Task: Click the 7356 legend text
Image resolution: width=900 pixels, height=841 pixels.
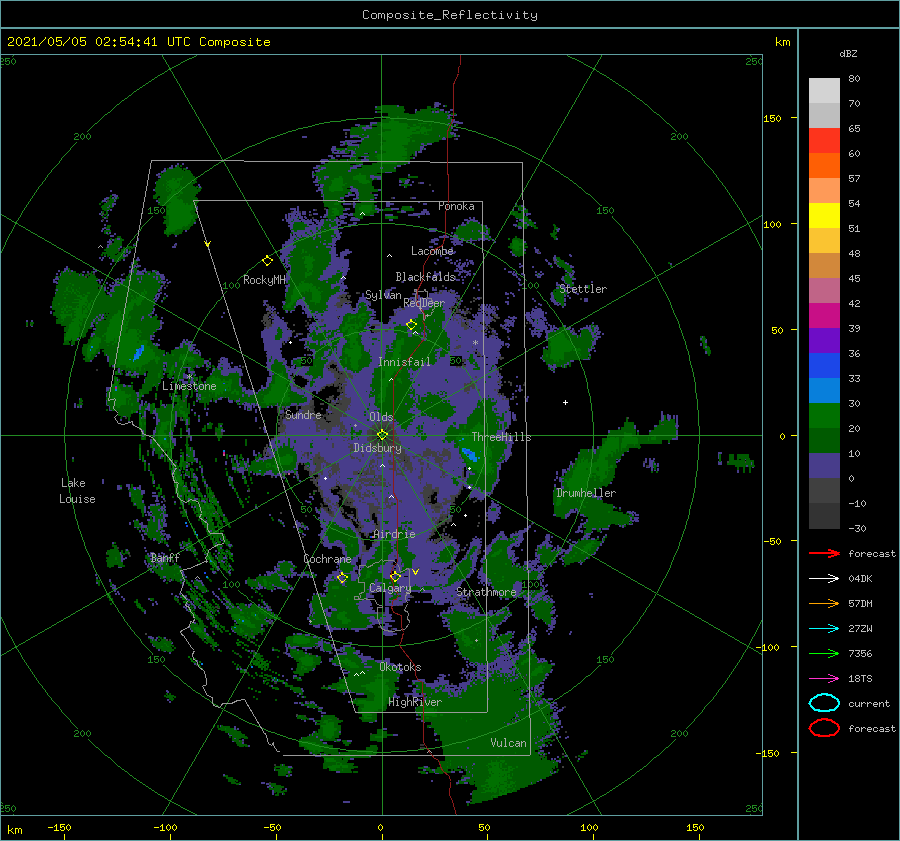Action: coord(860,653)
